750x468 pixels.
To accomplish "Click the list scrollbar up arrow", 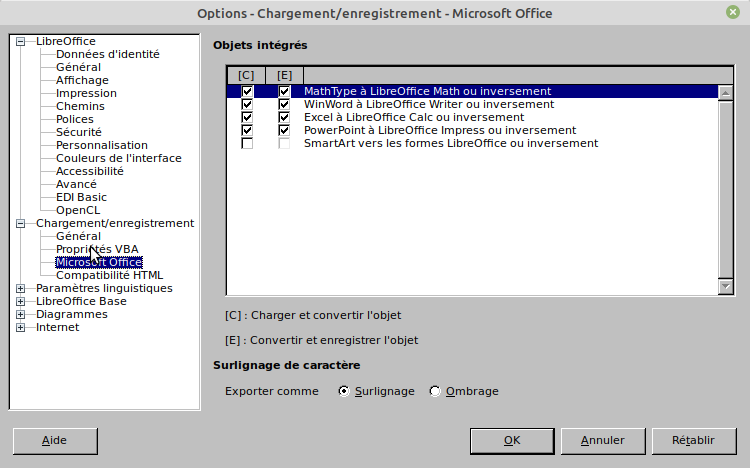I will [x=726, y=93].
